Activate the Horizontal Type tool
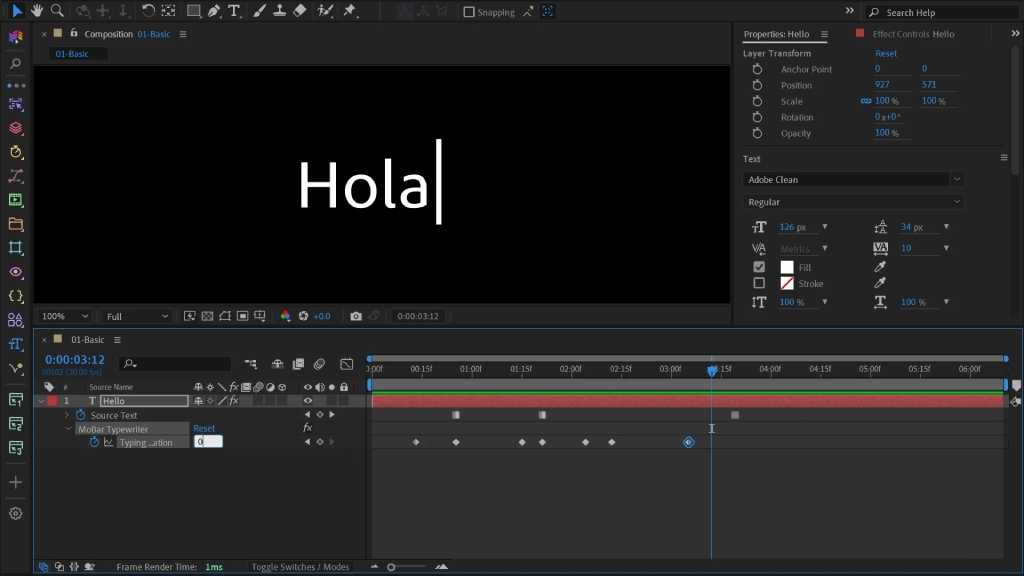1024x576 pixels. pos(234,11)
